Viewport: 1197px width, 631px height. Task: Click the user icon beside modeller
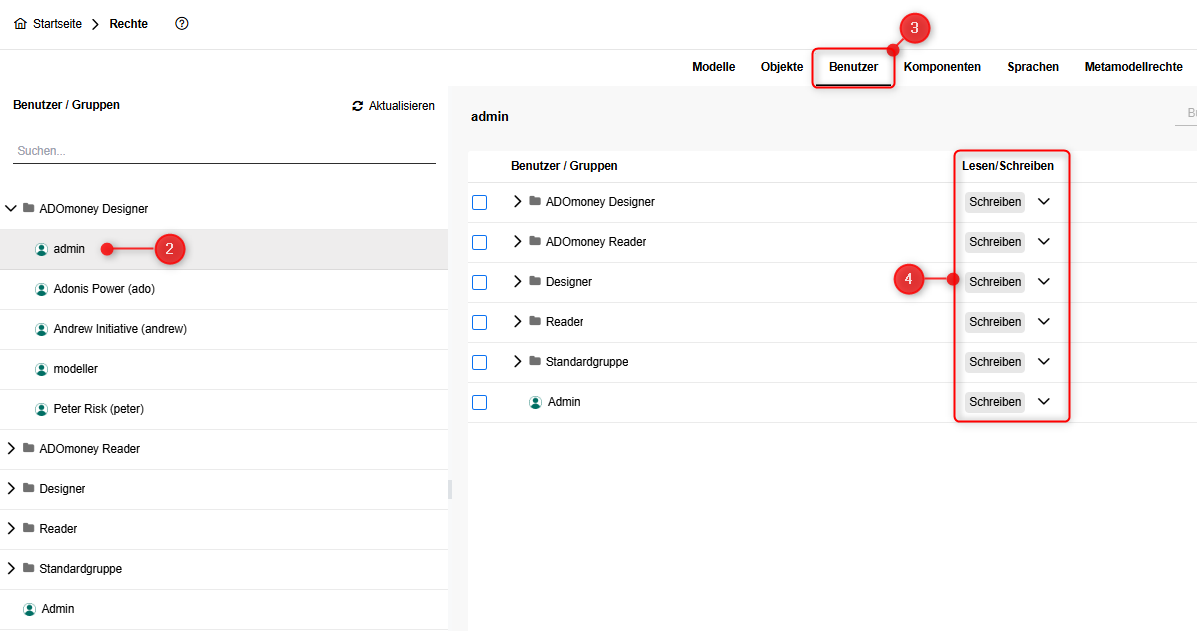[41, 369]
